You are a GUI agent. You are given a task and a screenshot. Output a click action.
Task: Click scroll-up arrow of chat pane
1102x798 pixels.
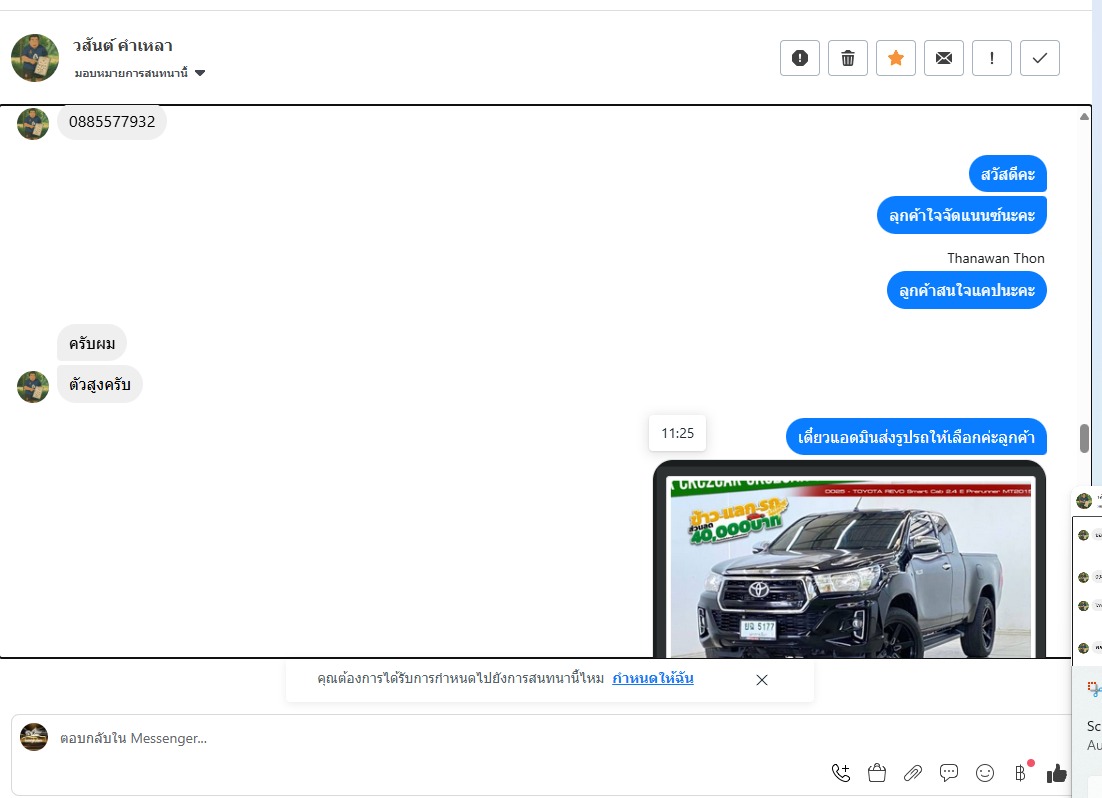tap(1084, 117)
